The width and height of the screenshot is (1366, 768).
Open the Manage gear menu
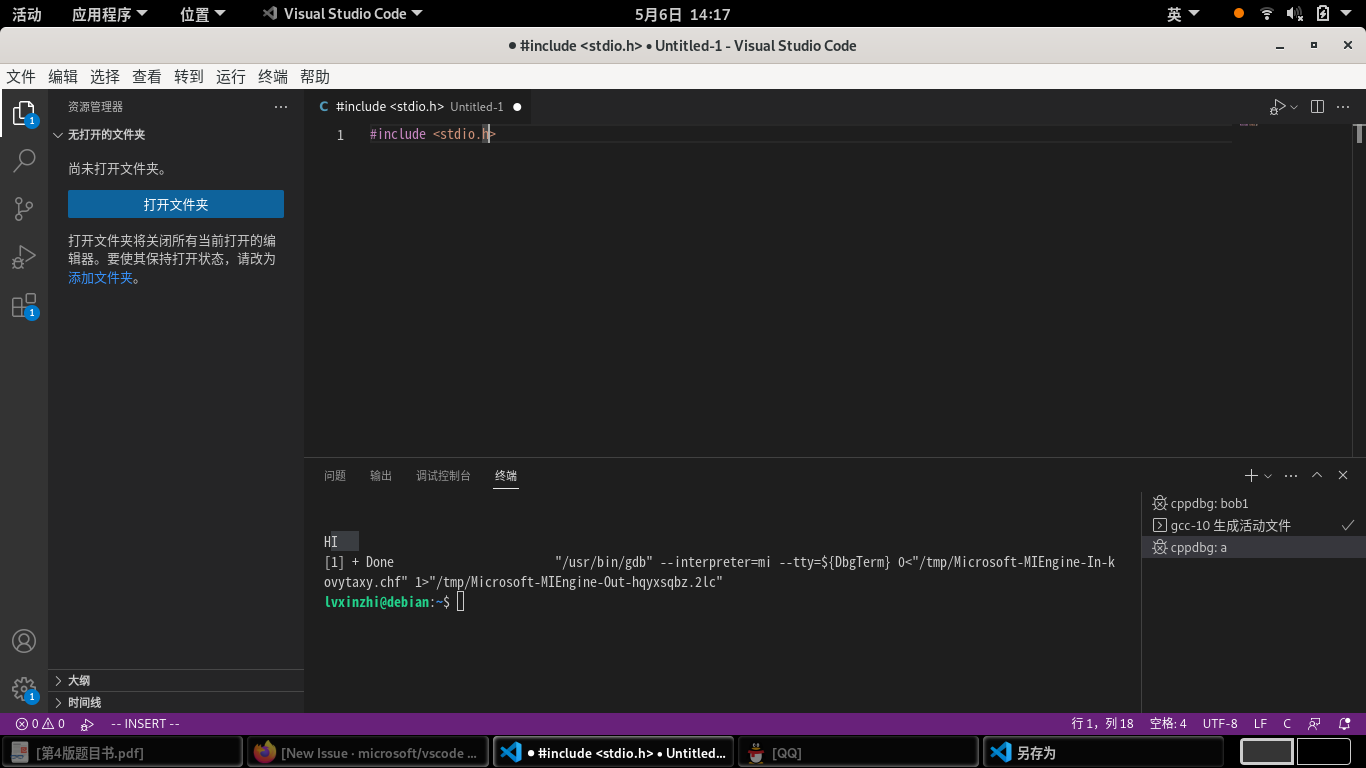(25, 689)
